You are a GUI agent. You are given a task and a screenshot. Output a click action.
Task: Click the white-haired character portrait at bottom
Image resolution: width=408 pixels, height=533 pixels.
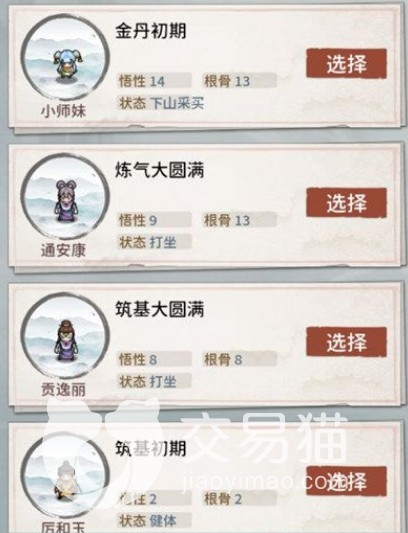(x=65, y=476)
